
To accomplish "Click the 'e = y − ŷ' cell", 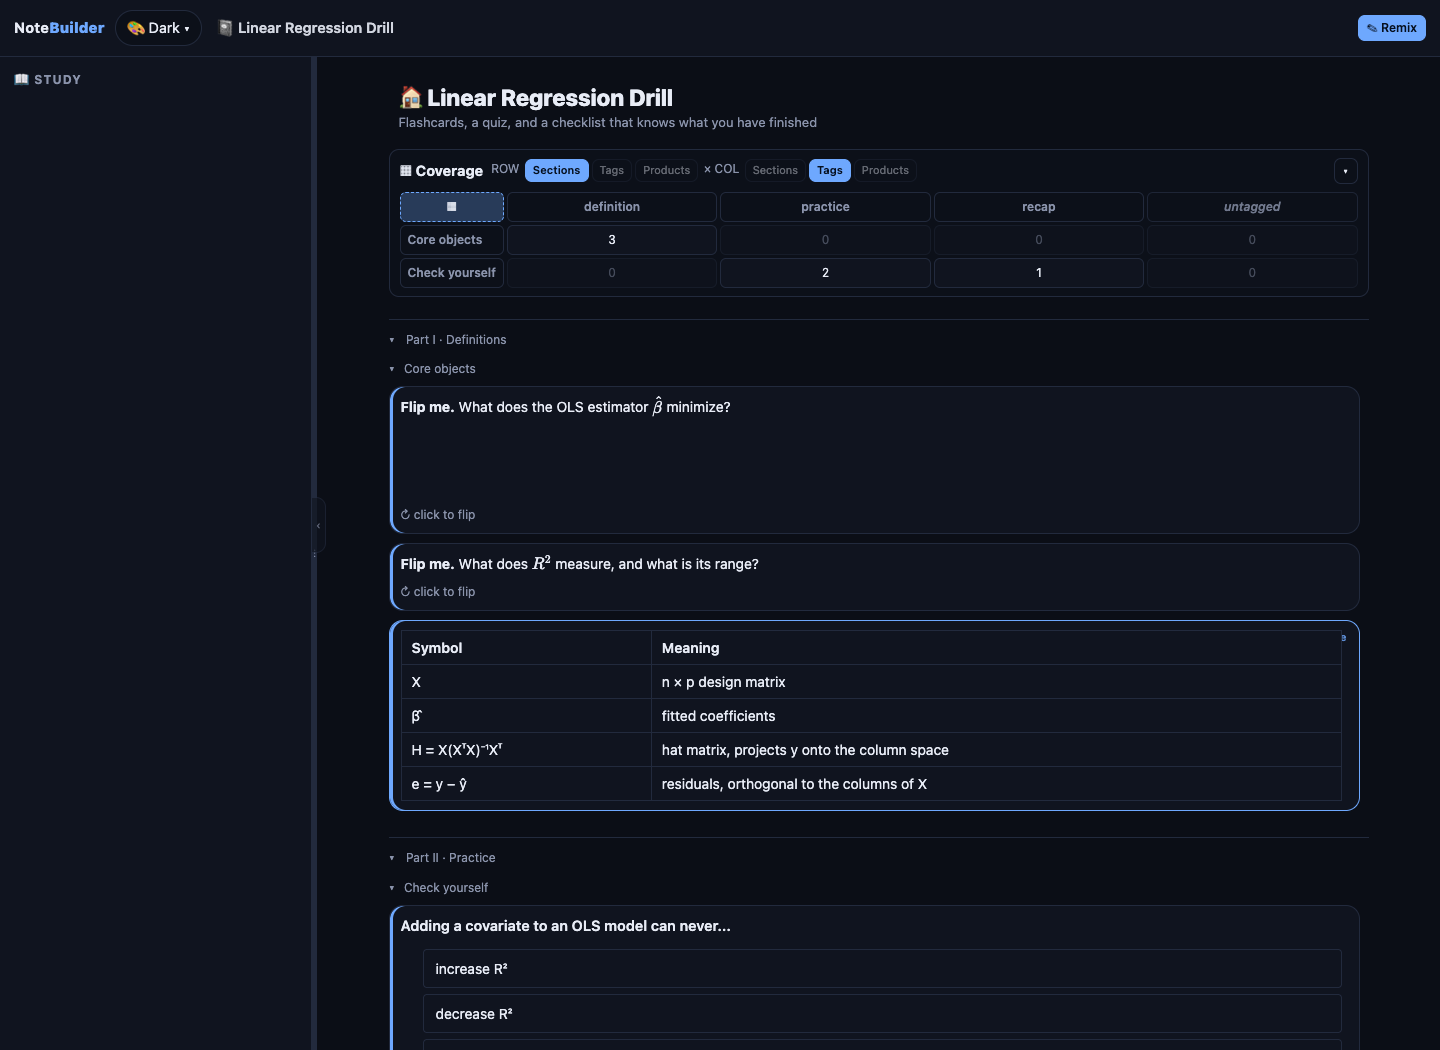I will pos(526,784).
